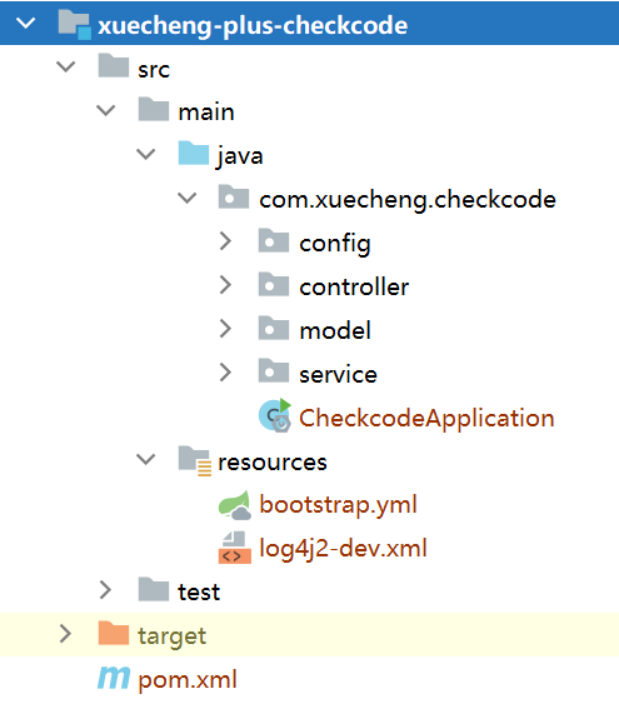Click the bootstrap.yml Spring config file icon

[x=234, y=505]
